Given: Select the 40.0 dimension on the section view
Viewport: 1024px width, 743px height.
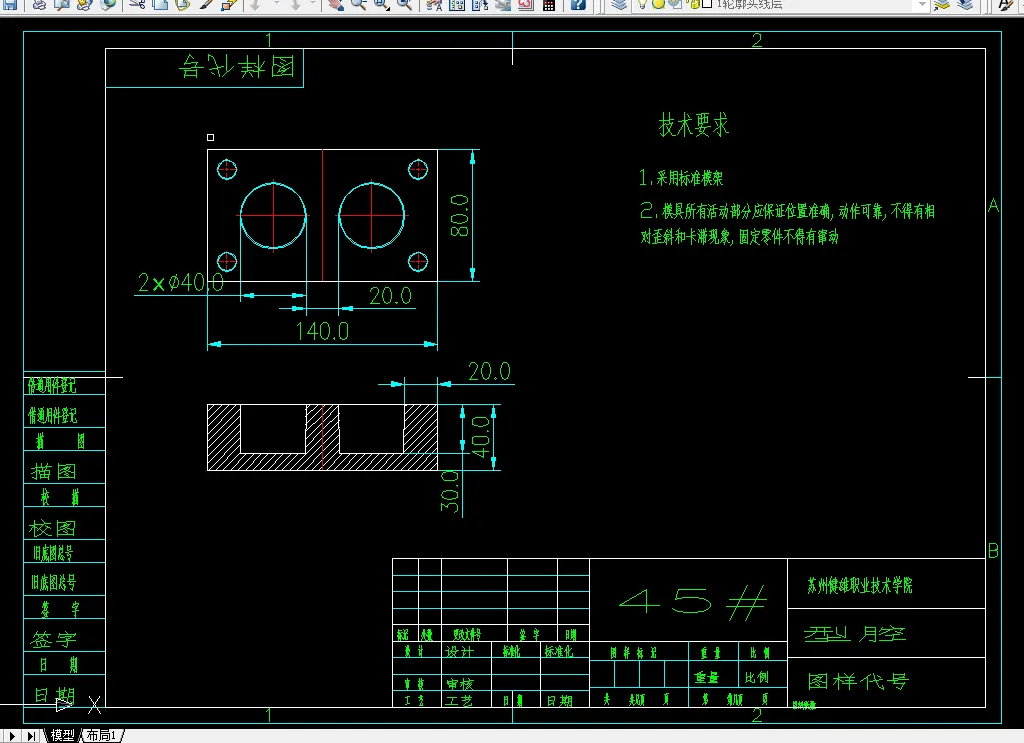Looking at the screenshot, I should click(480, 436).
